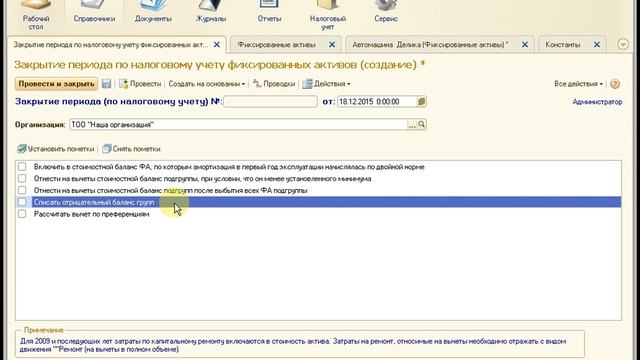Open the Действия dropdown menu
The image size is (640, 360).
point(326,84)
